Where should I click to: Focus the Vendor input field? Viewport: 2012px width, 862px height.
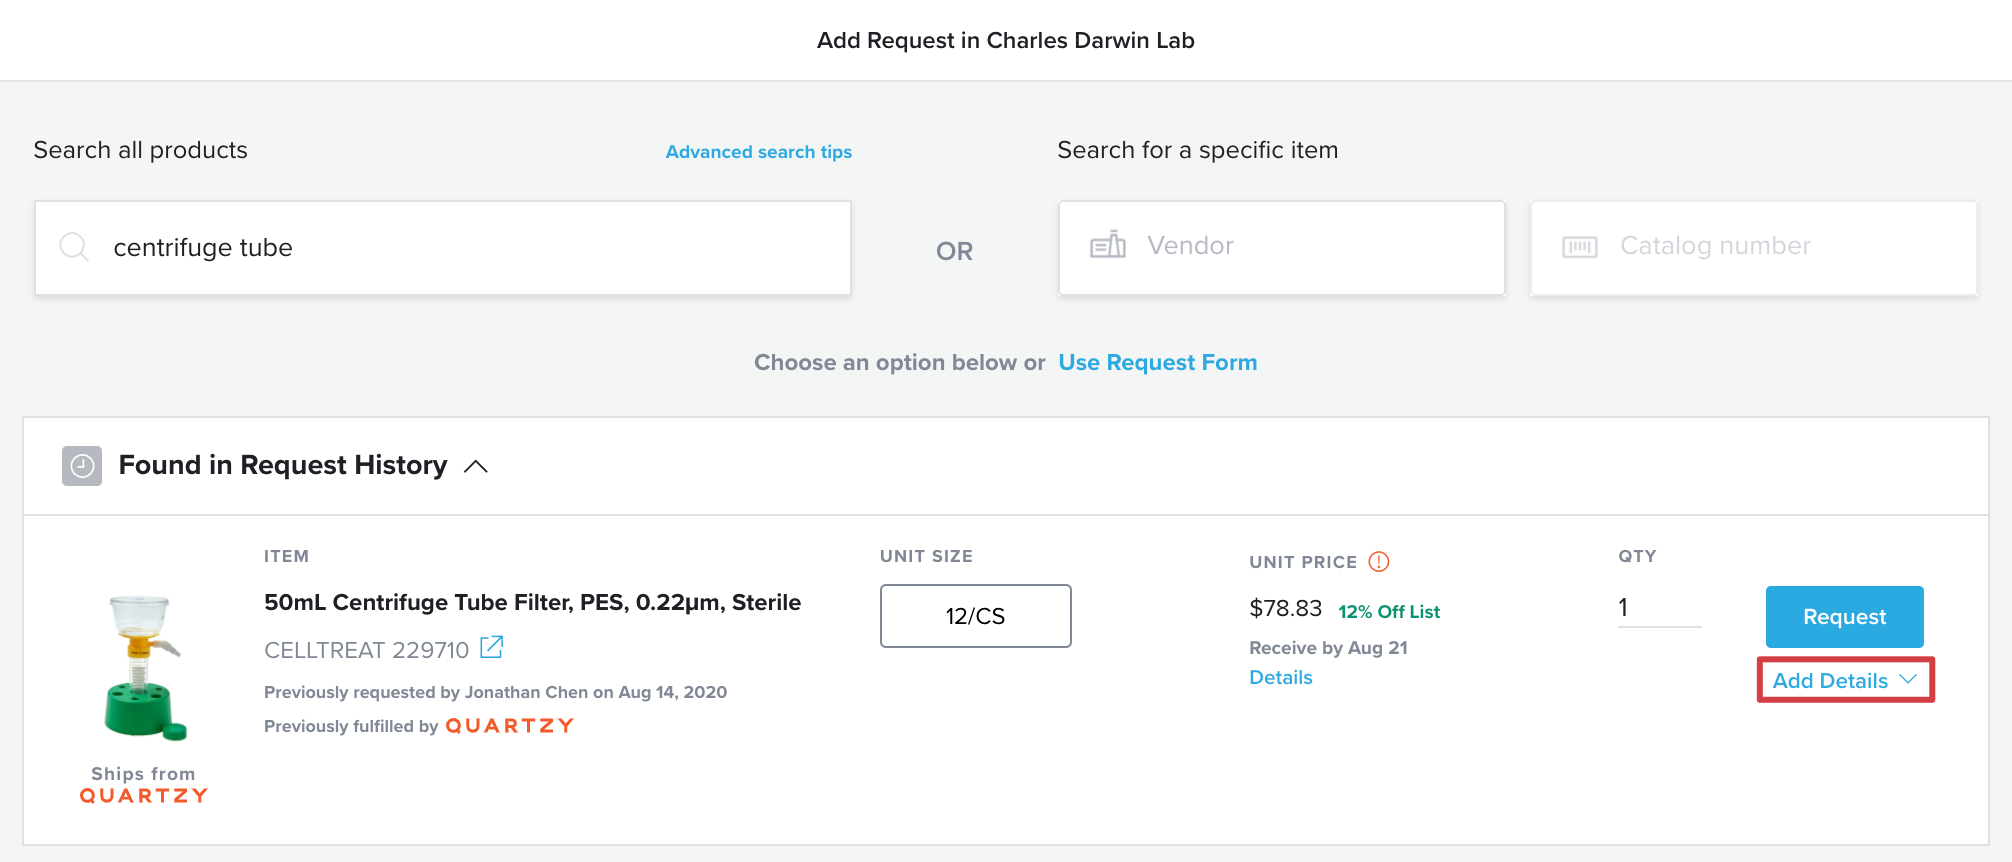point(1281,248)
